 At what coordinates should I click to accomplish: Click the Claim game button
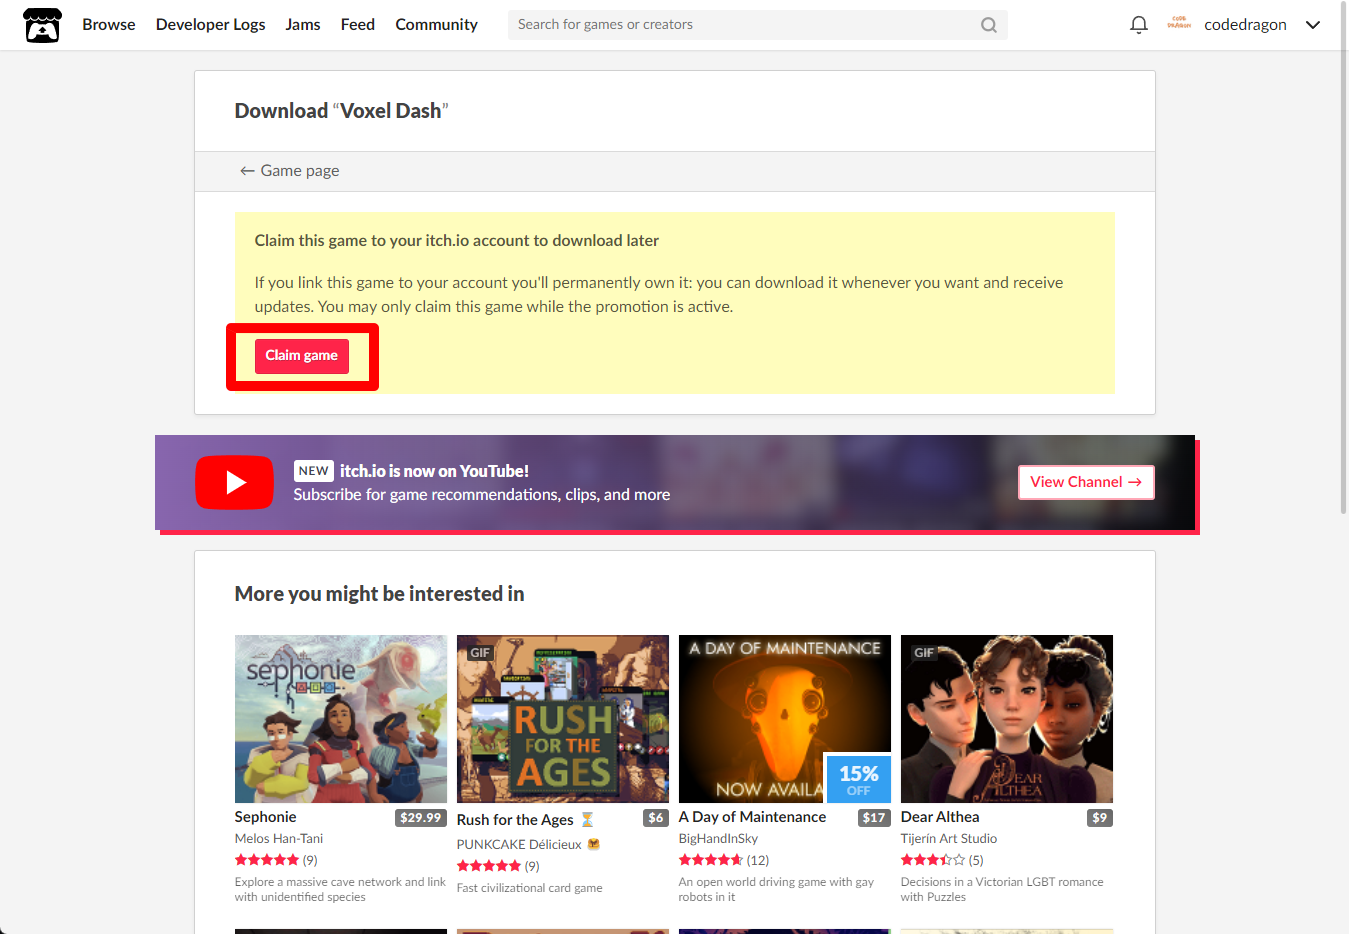pyautogui.click(x=301, y=356)
